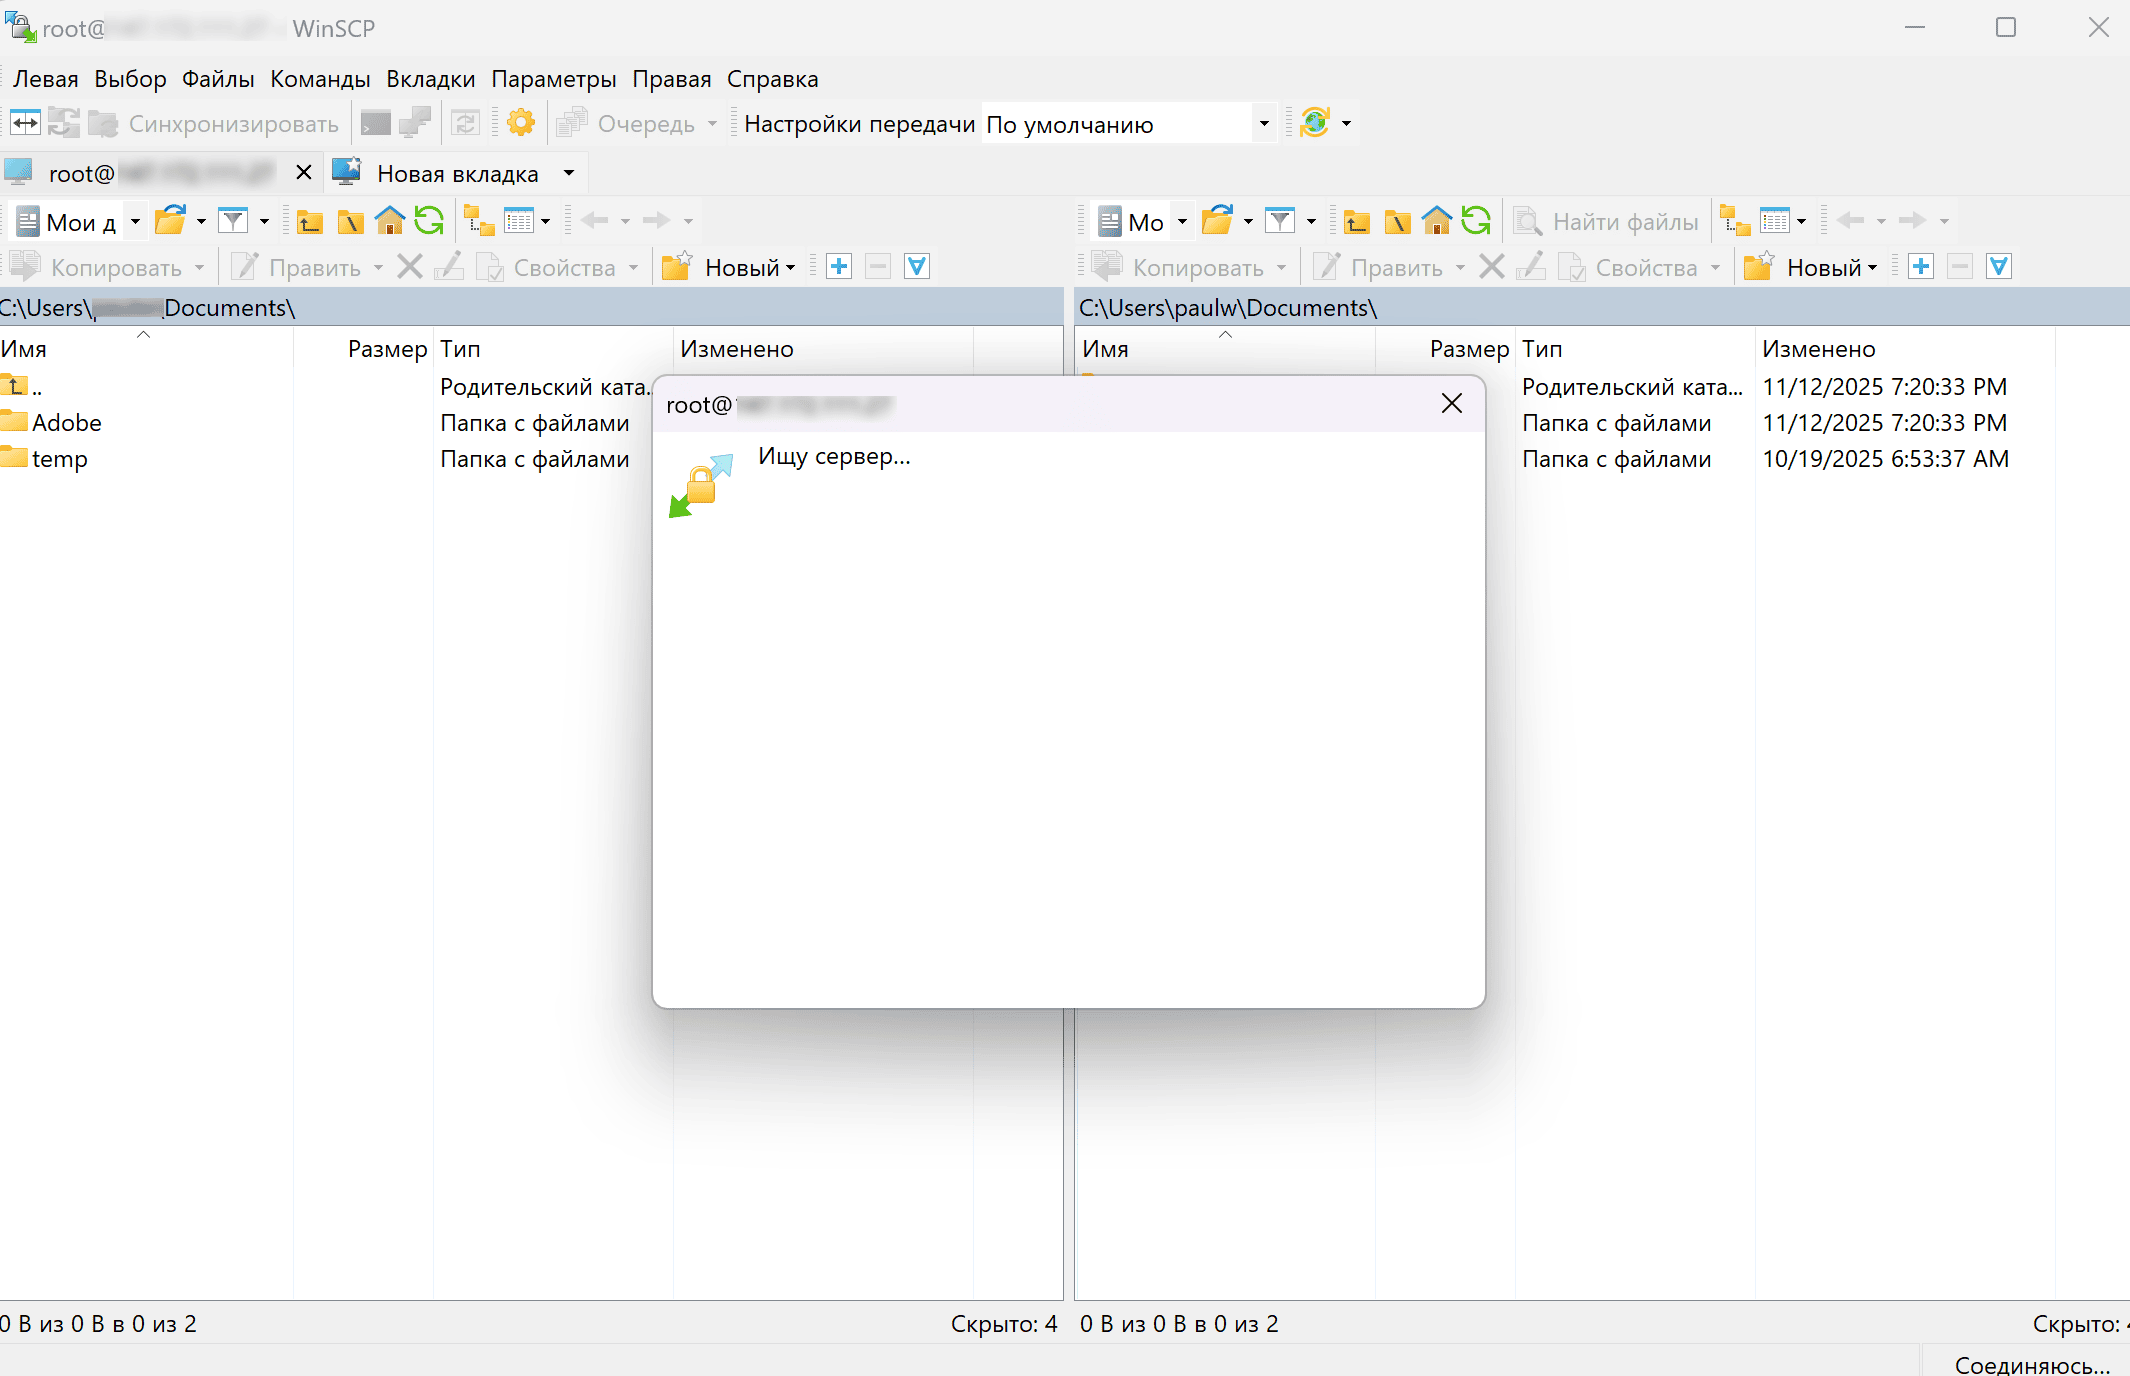Click select files plus icon, left panel

[x=839, y=267]
